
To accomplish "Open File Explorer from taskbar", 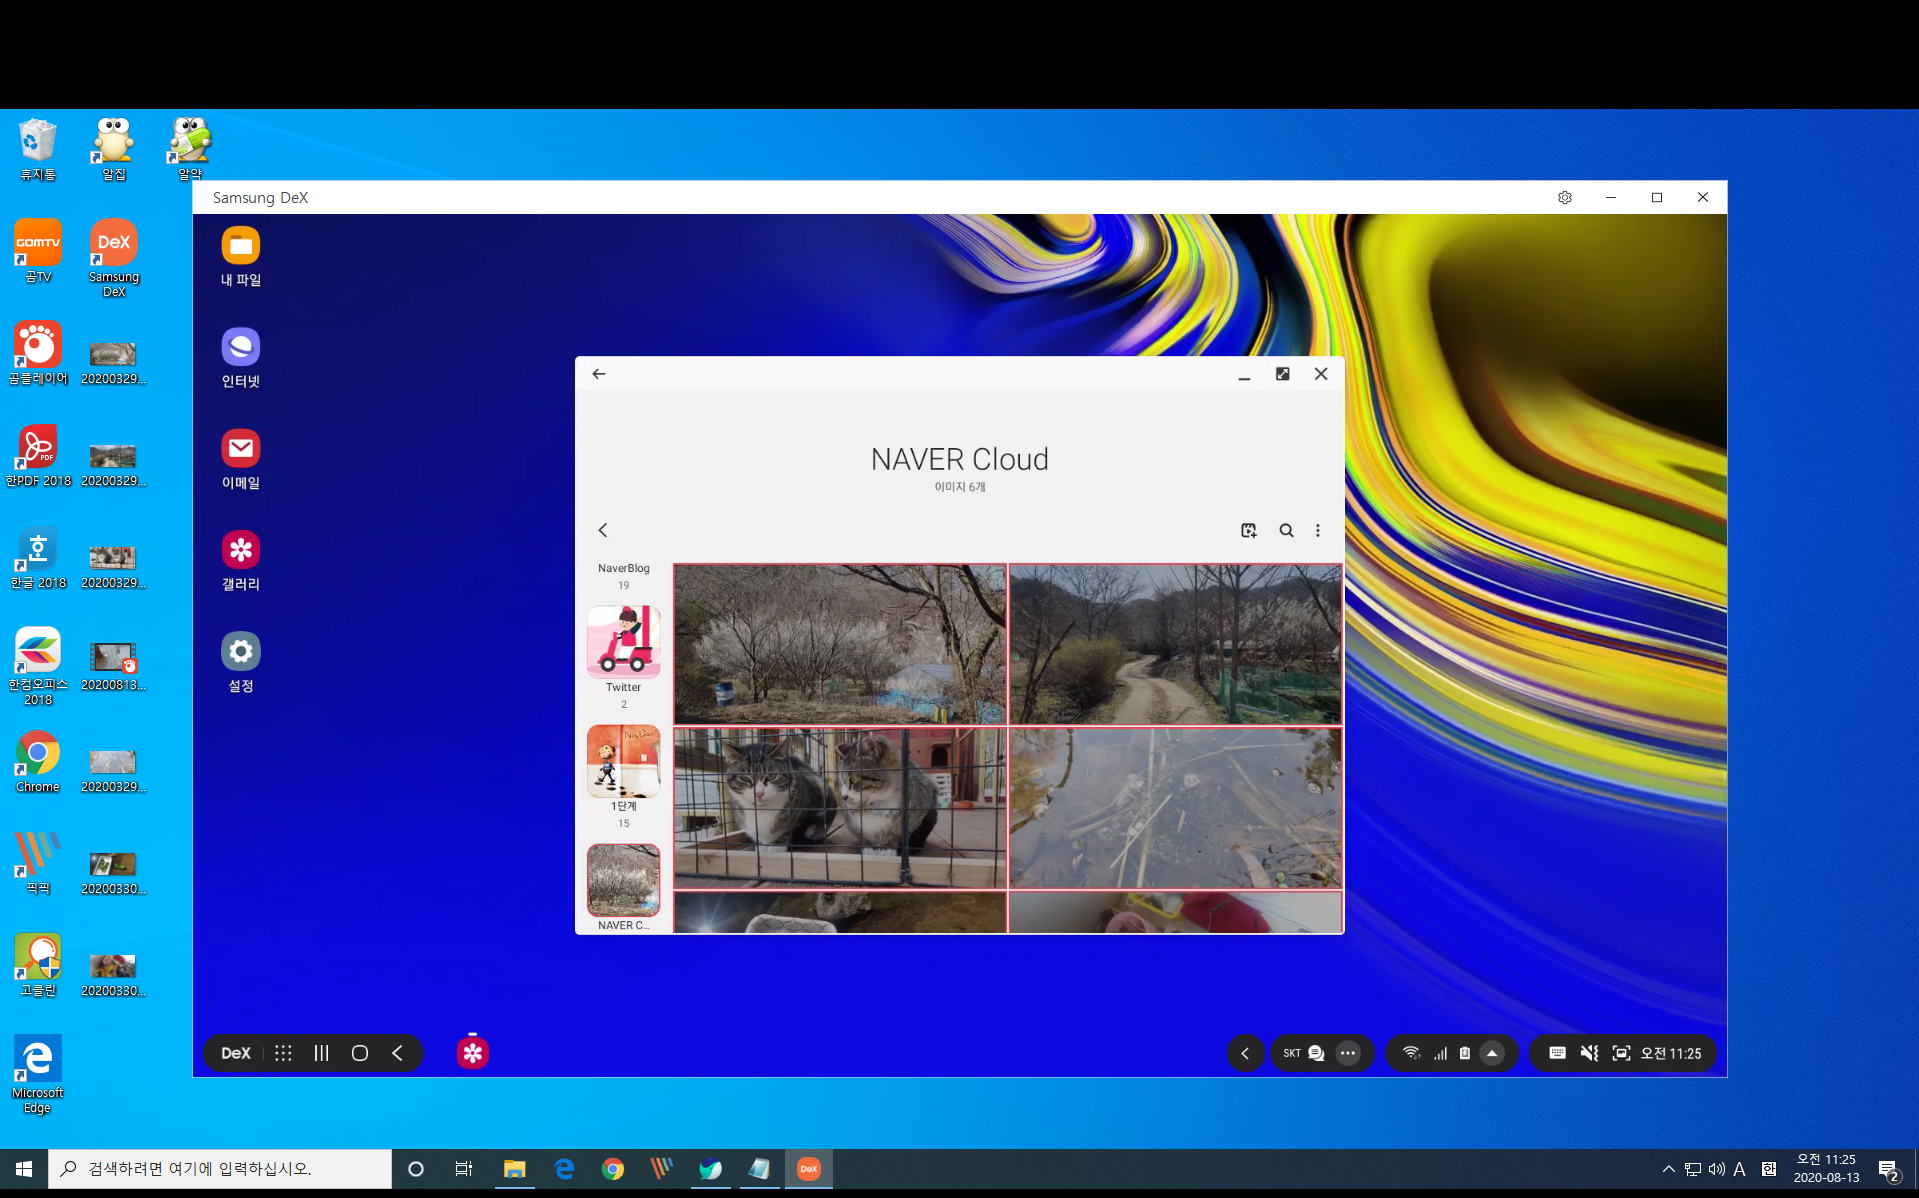I will [514, 1168].
